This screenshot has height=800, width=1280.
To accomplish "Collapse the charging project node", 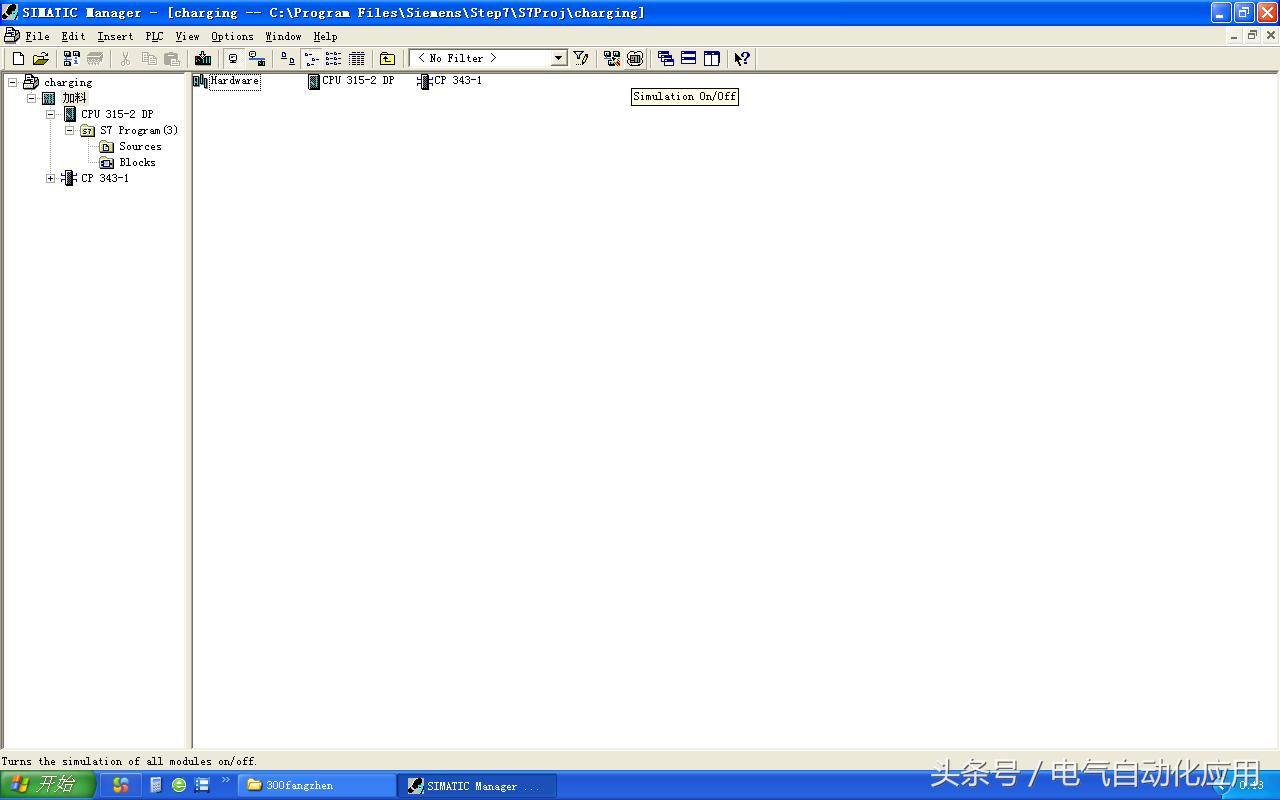I will pyautogui.click(x=13, y=82).
